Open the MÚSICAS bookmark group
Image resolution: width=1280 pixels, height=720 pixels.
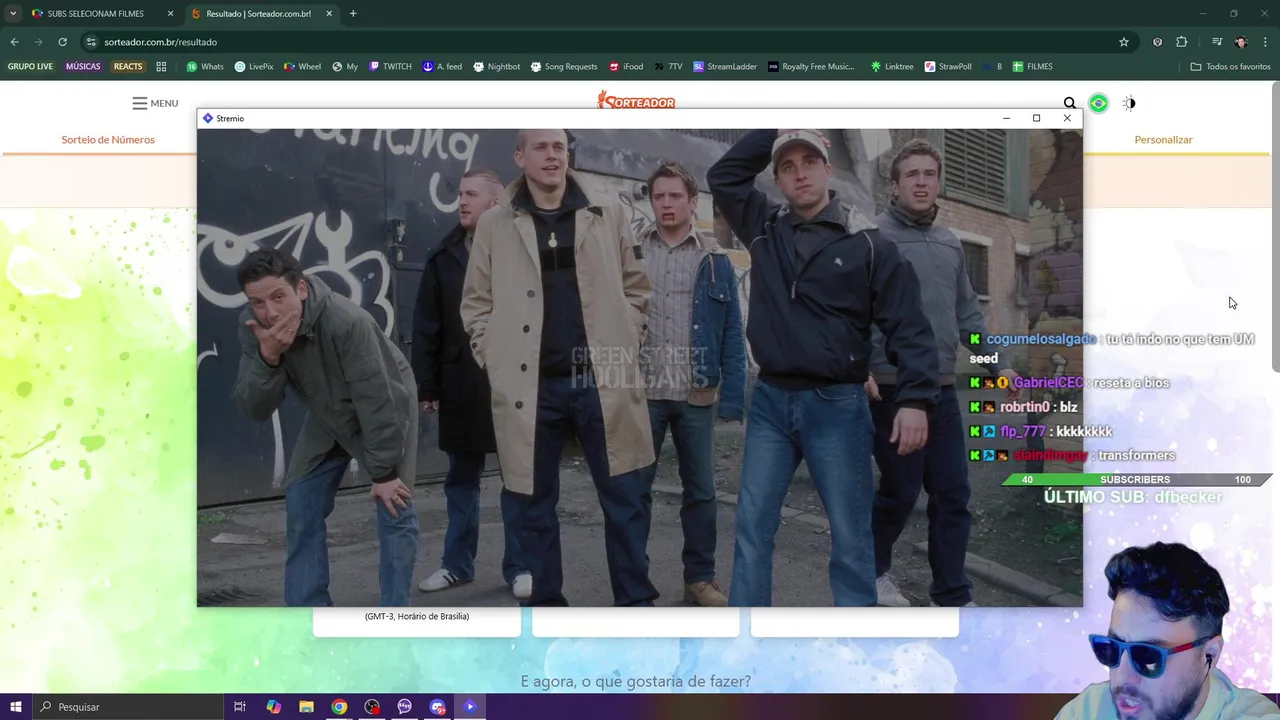tap(83, 67)
